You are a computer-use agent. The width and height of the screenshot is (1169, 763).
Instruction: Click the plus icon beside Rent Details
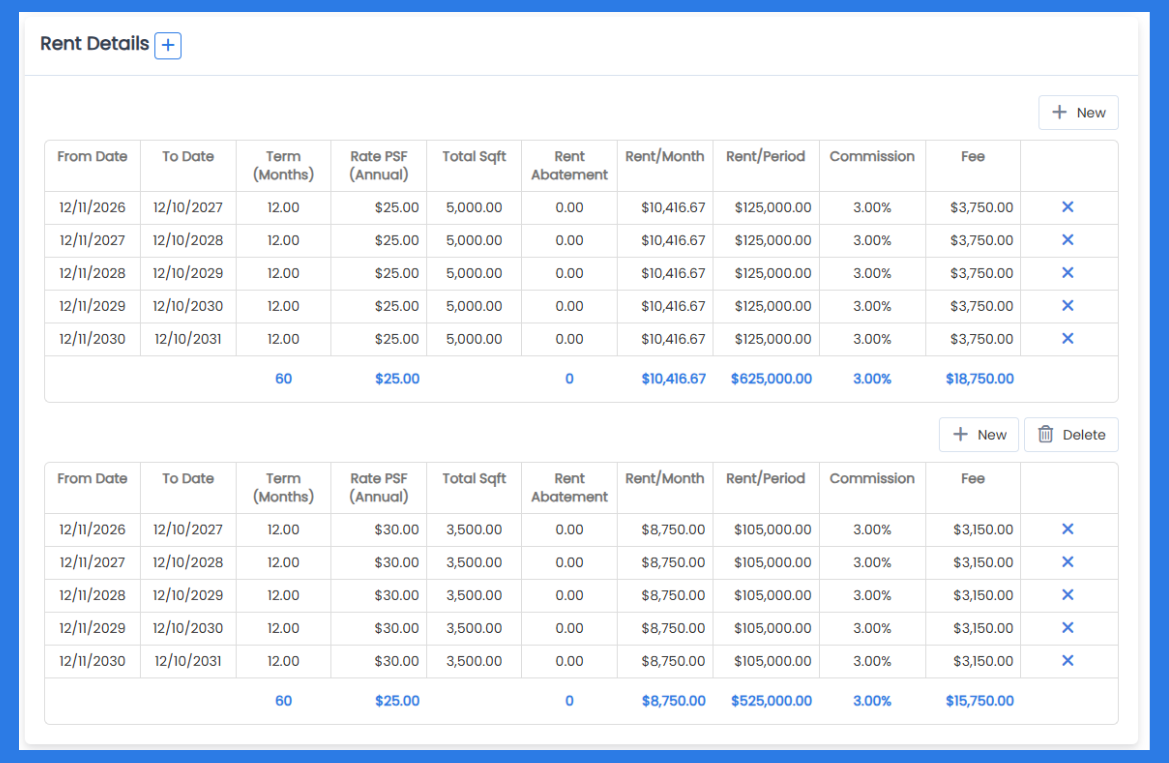click(x=168, y=45)
